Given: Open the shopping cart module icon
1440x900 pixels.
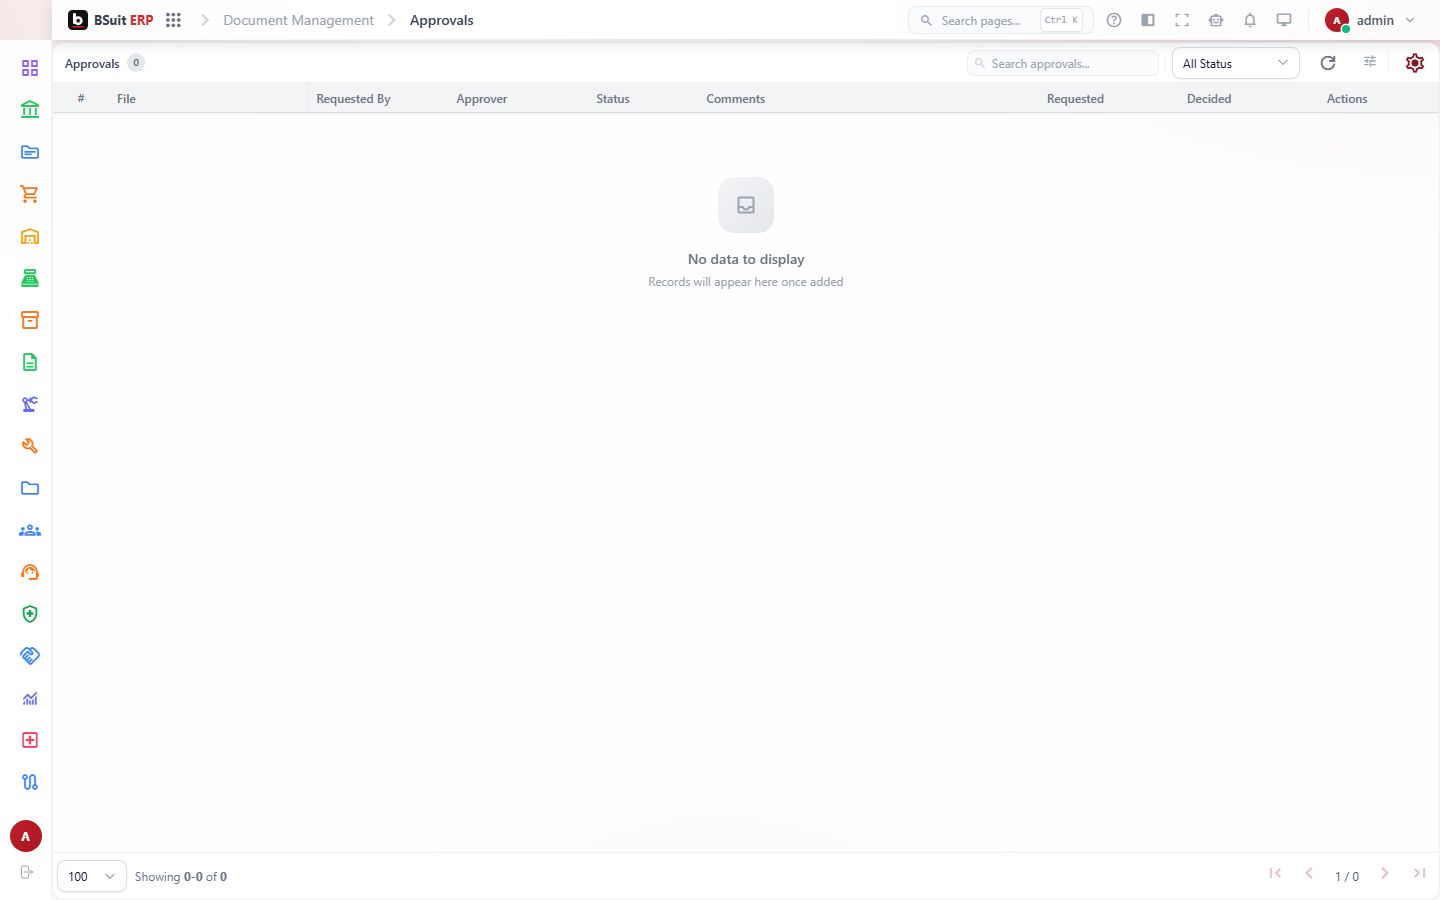Looking at the screenshot, I should pos(30,194).
